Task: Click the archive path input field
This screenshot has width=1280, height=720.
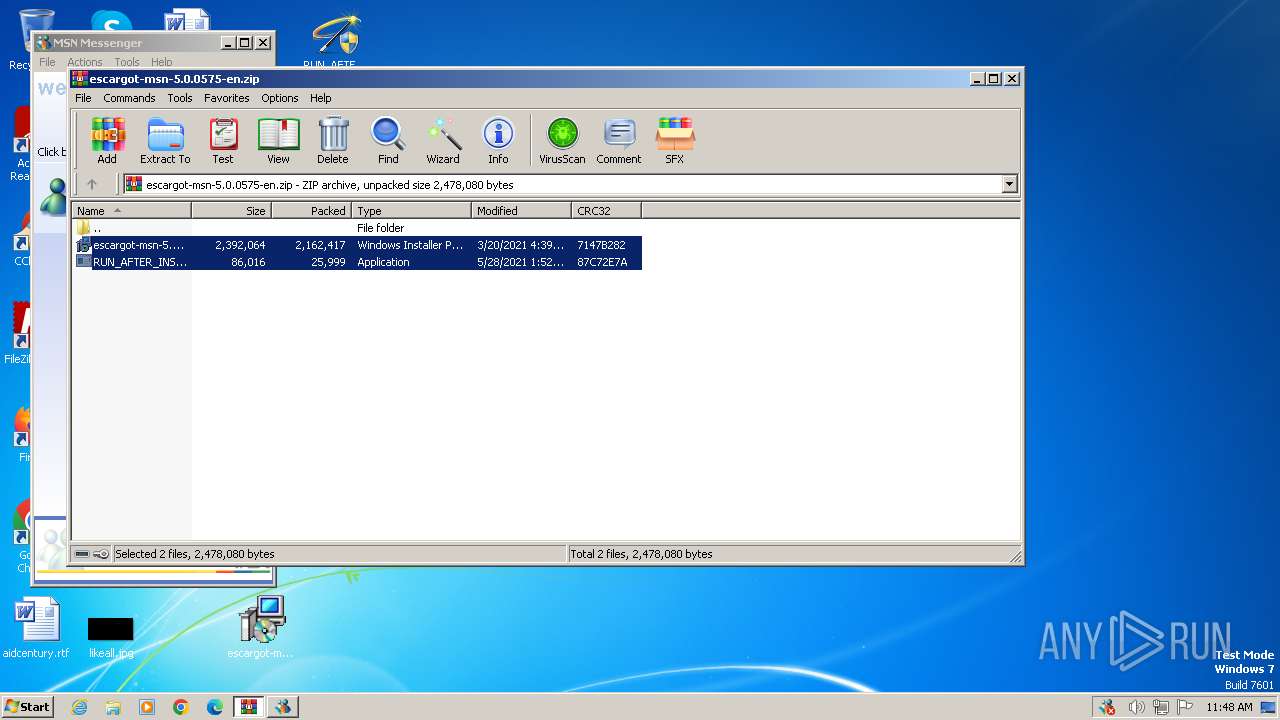Action: pos(562,184)
